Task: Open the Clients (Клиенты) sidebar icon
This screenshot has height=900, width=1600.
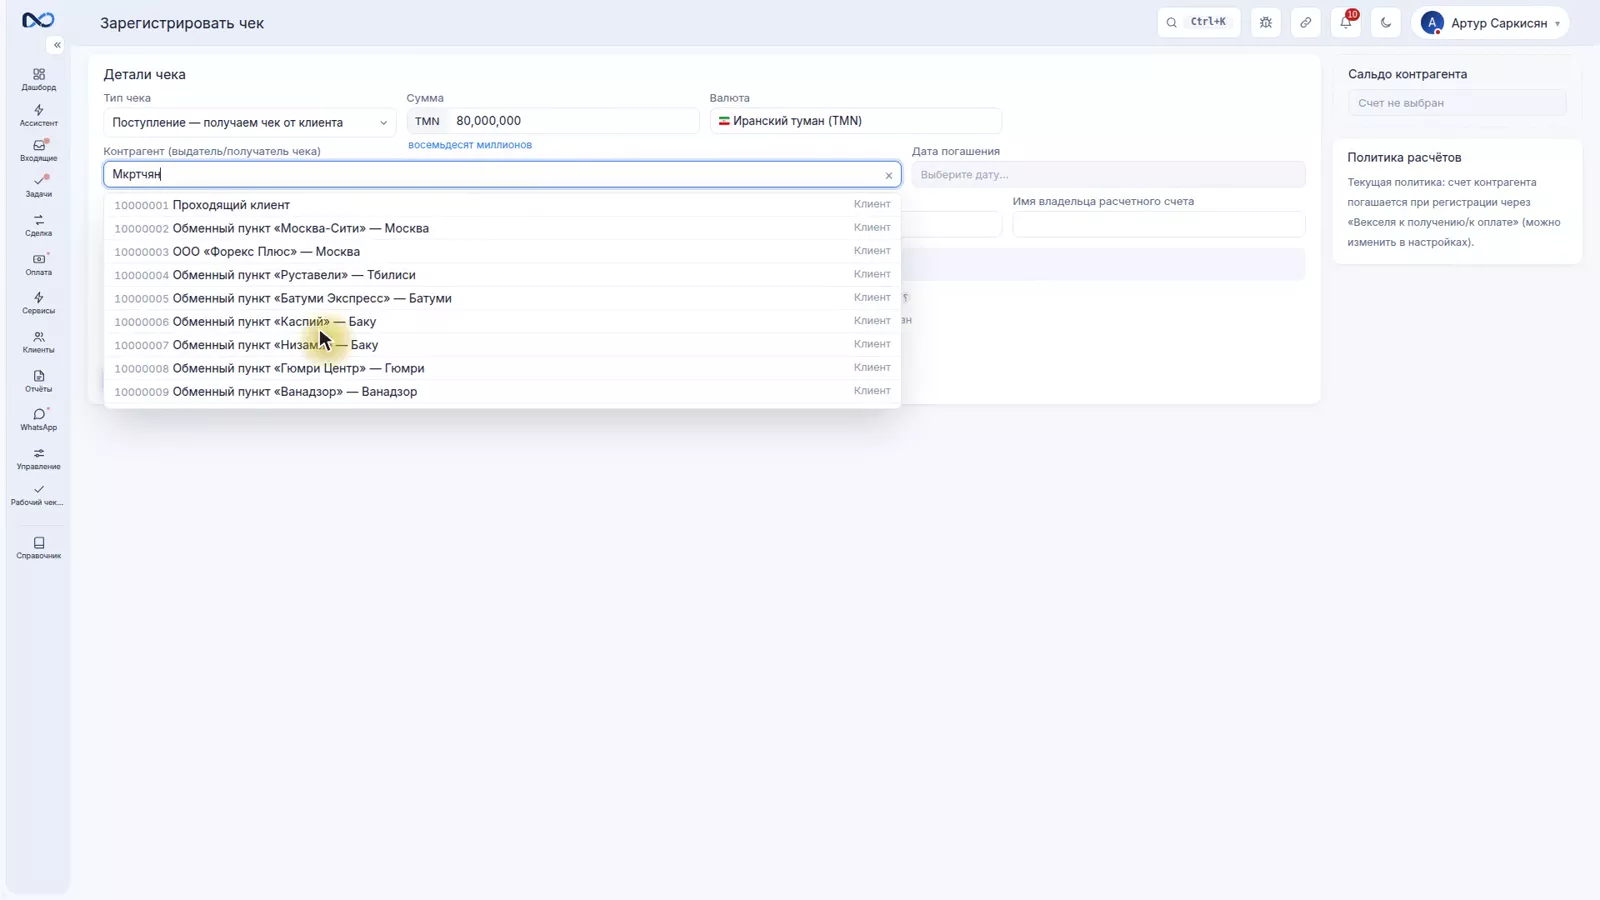Action: [38, 342]
